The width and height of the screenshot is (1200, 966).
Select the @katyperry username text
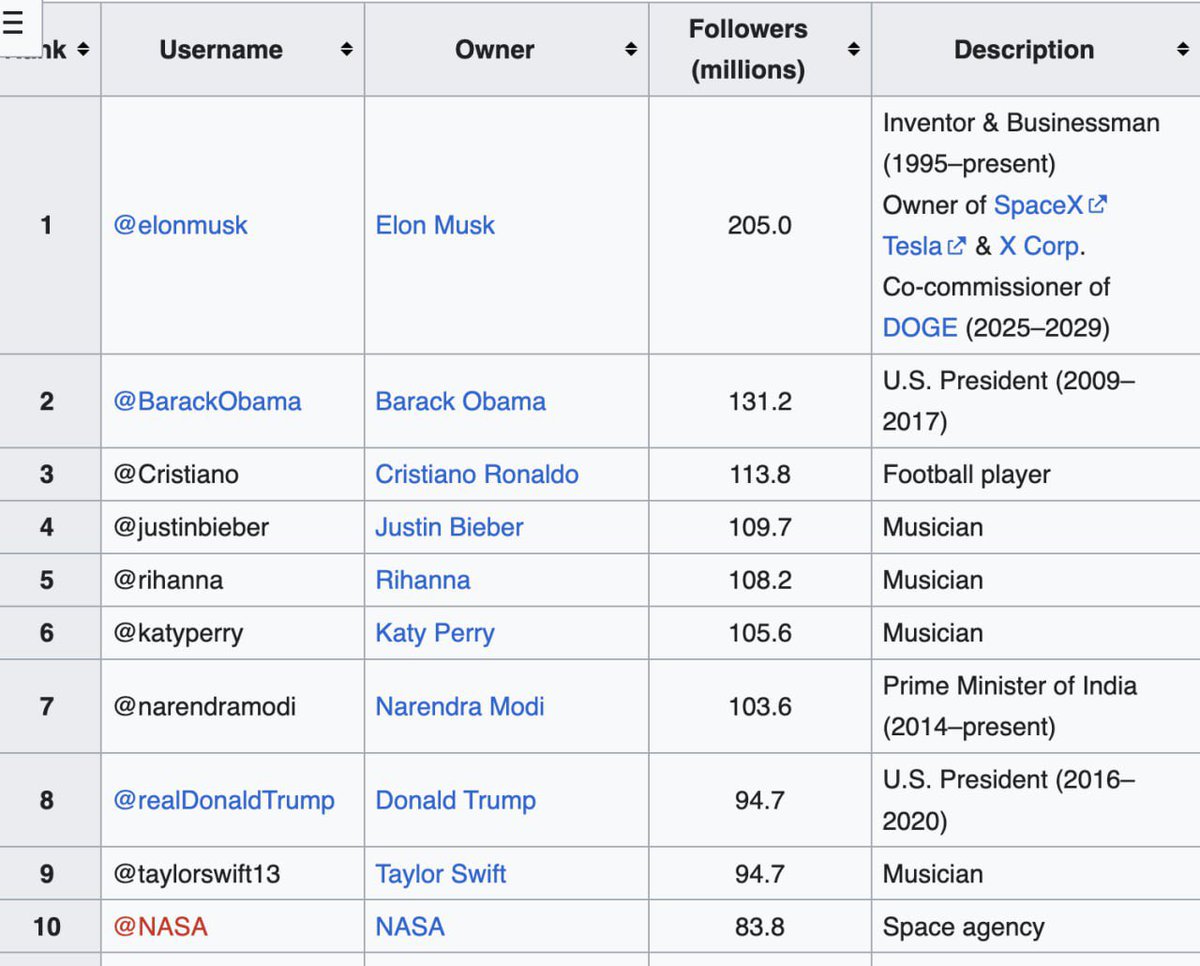pyautogui.click(x=178, y=633)
